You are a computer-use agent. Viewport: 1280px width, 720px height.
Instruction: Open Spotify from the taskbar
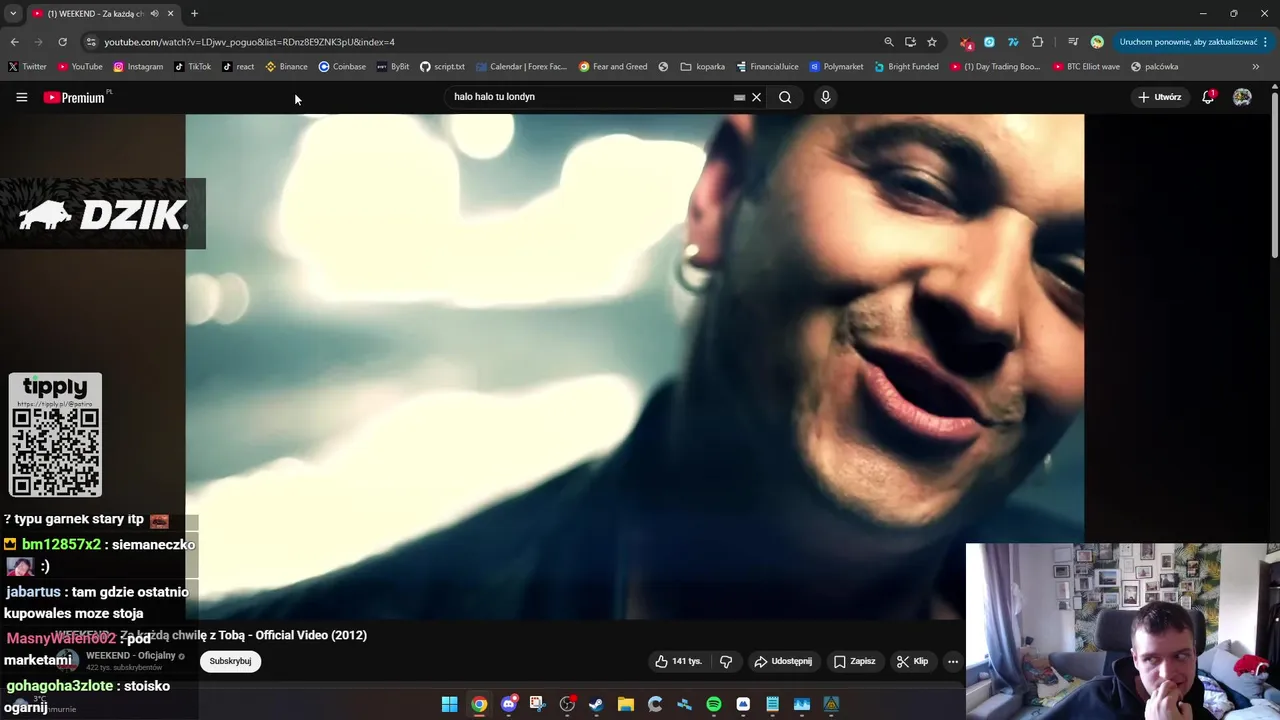click(713, 704)
